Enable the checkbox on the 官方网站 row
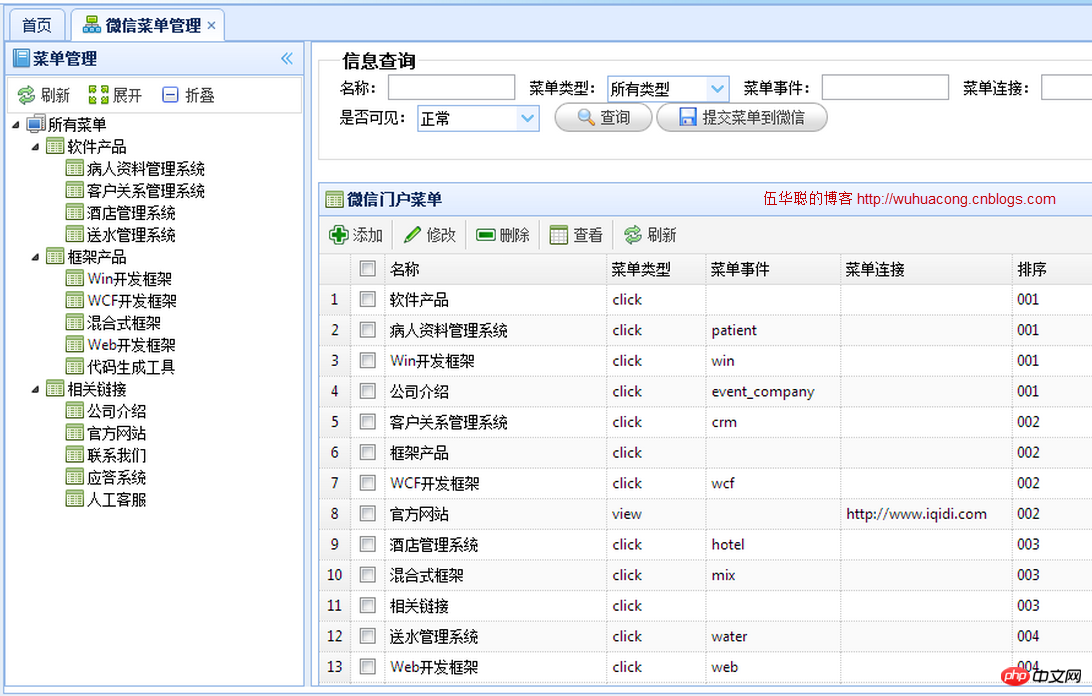Image resolution: width=1092 pixels, height=696 pixels. coord(367,513)
